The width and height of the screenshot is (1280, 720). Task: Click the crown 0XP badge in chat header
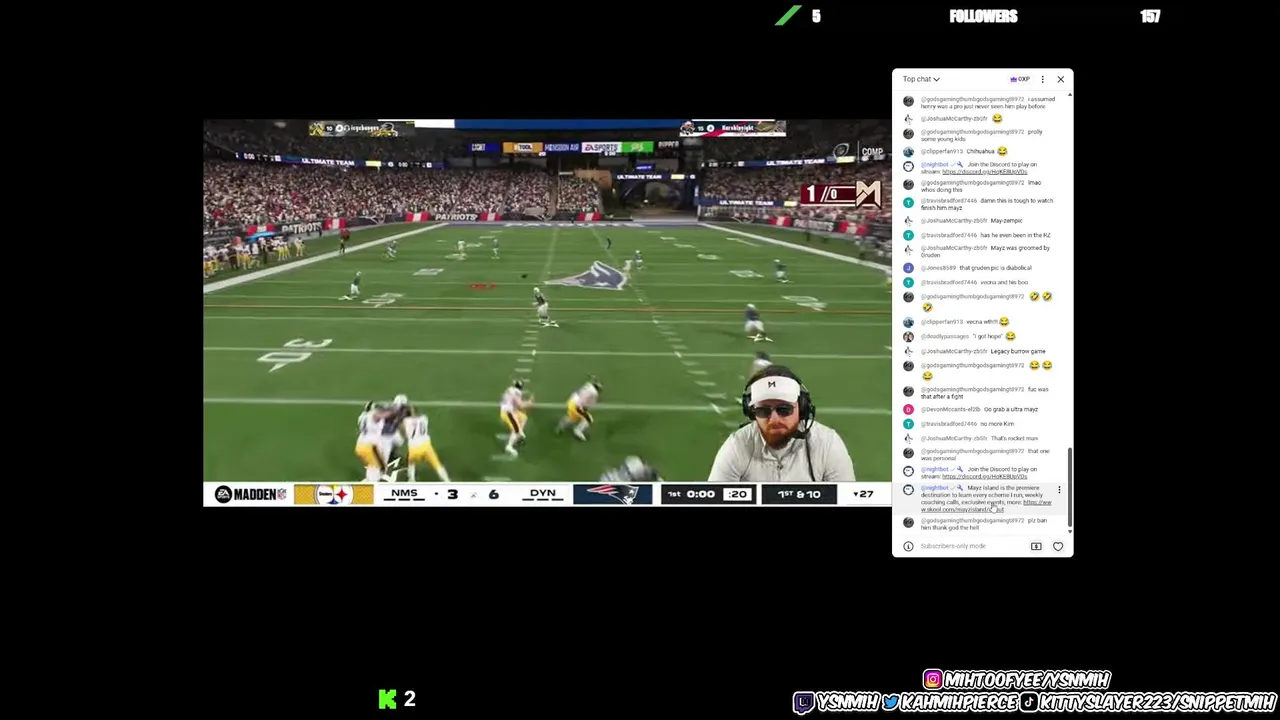[1020, 79]
